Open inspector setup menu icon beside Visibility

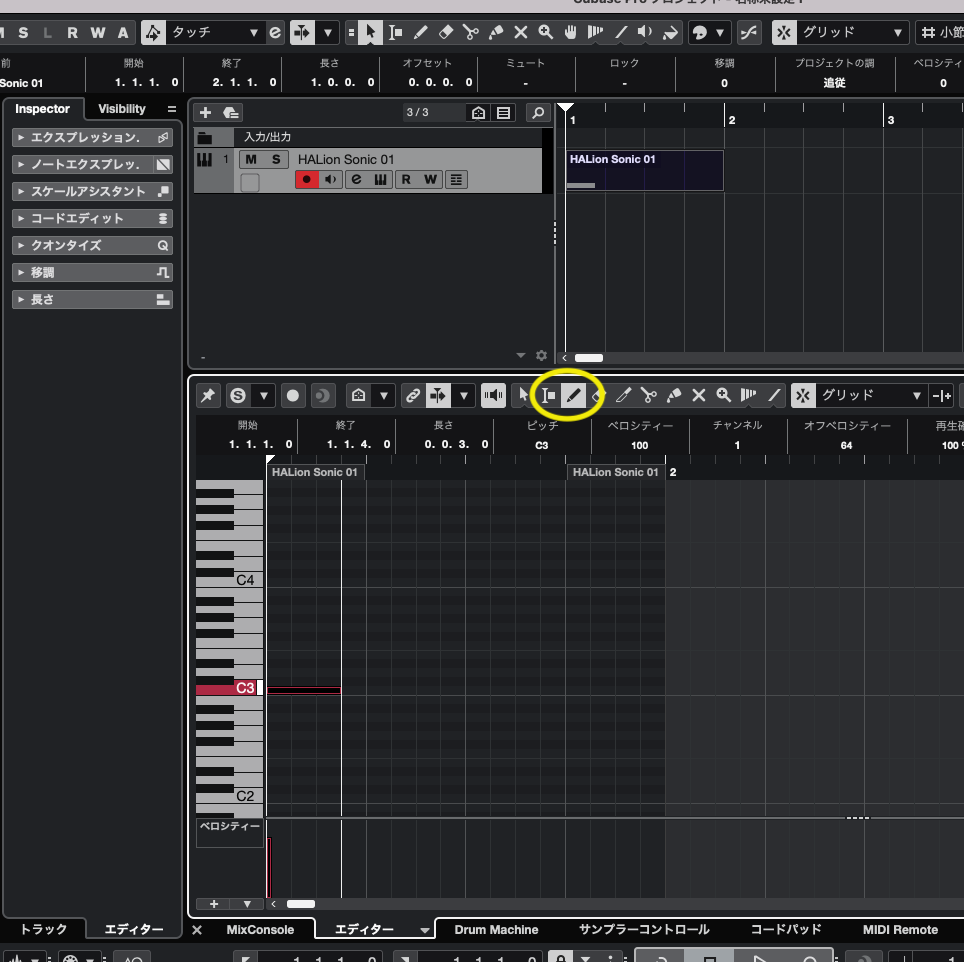[x=172, y=109]
